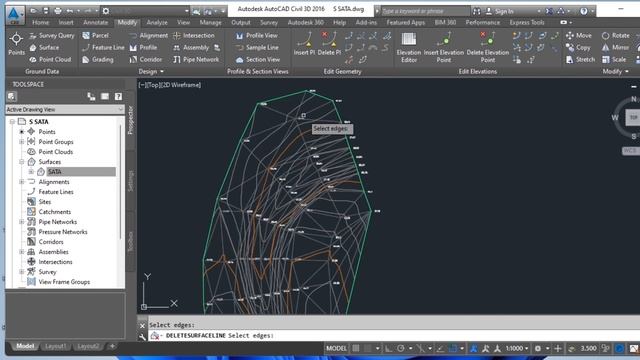The width and height of the screenshot is (640, 360).
Task: Expand Point Groups tree node
Action: [x=22, y=142]
